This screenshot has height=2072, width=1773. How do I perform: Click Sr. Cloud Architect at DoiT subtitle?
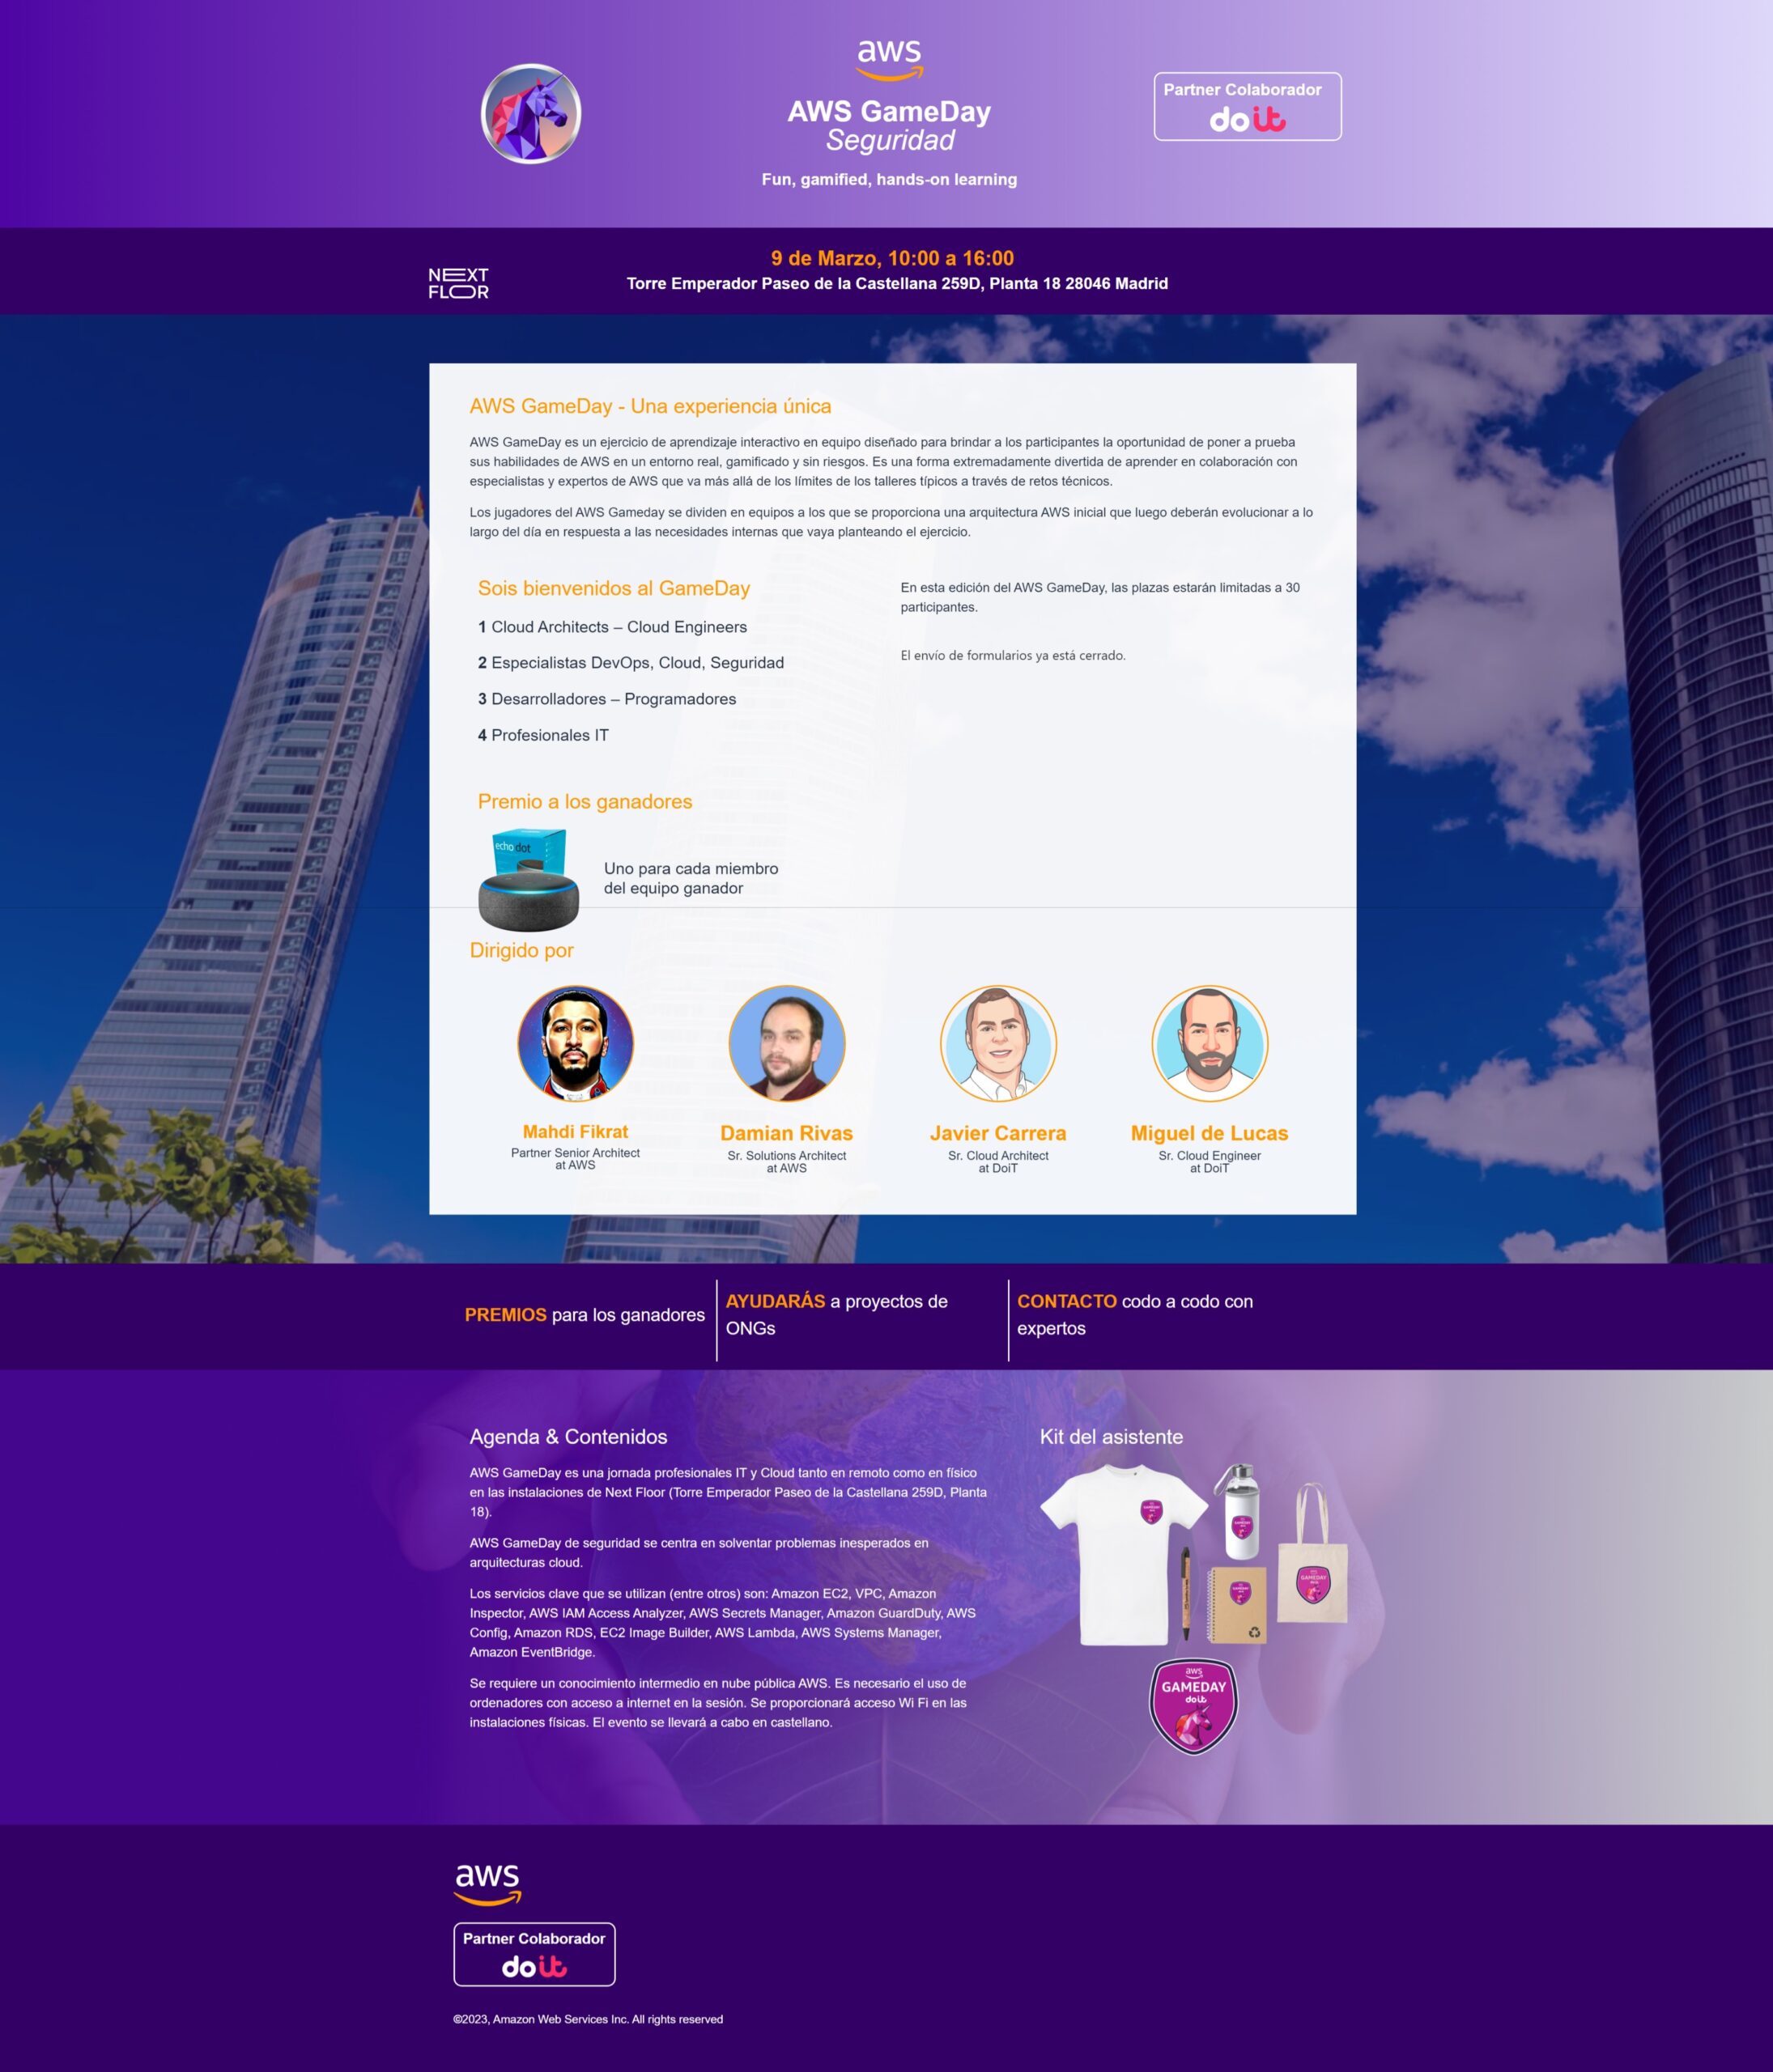998,1162
